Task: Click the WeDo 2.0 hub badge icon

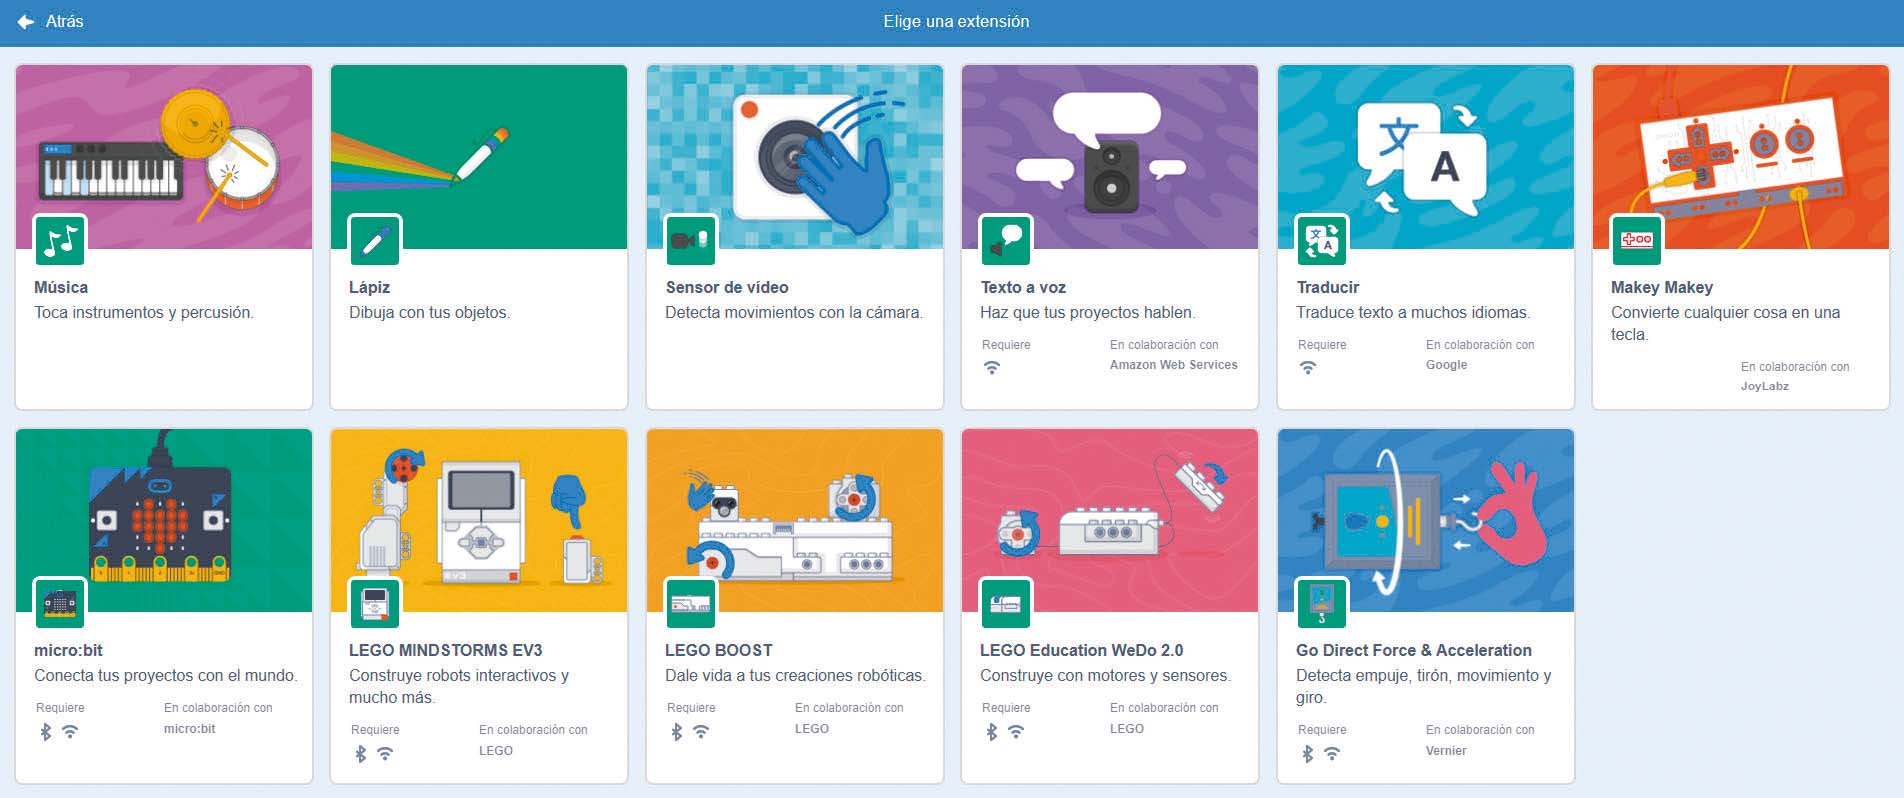Action: pyautogui.click(x=1006, y=603)
